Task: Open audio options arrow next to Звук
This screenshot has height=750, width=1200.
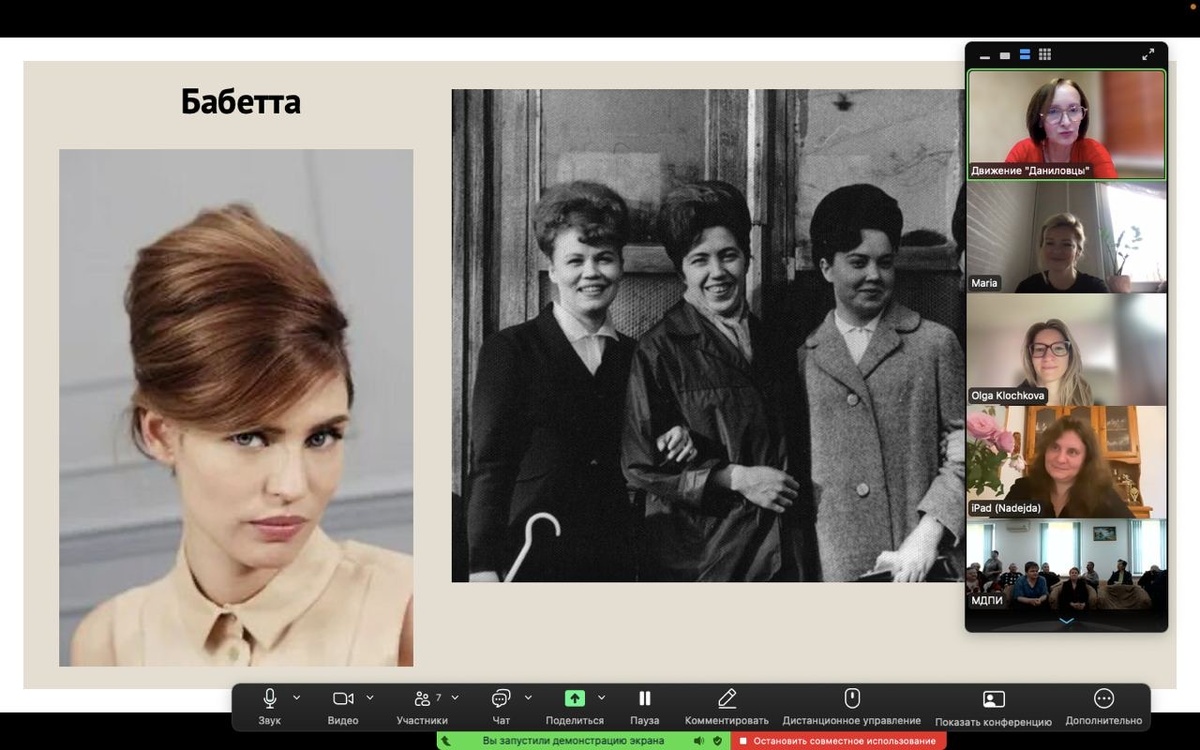Action: pos(296,697)
